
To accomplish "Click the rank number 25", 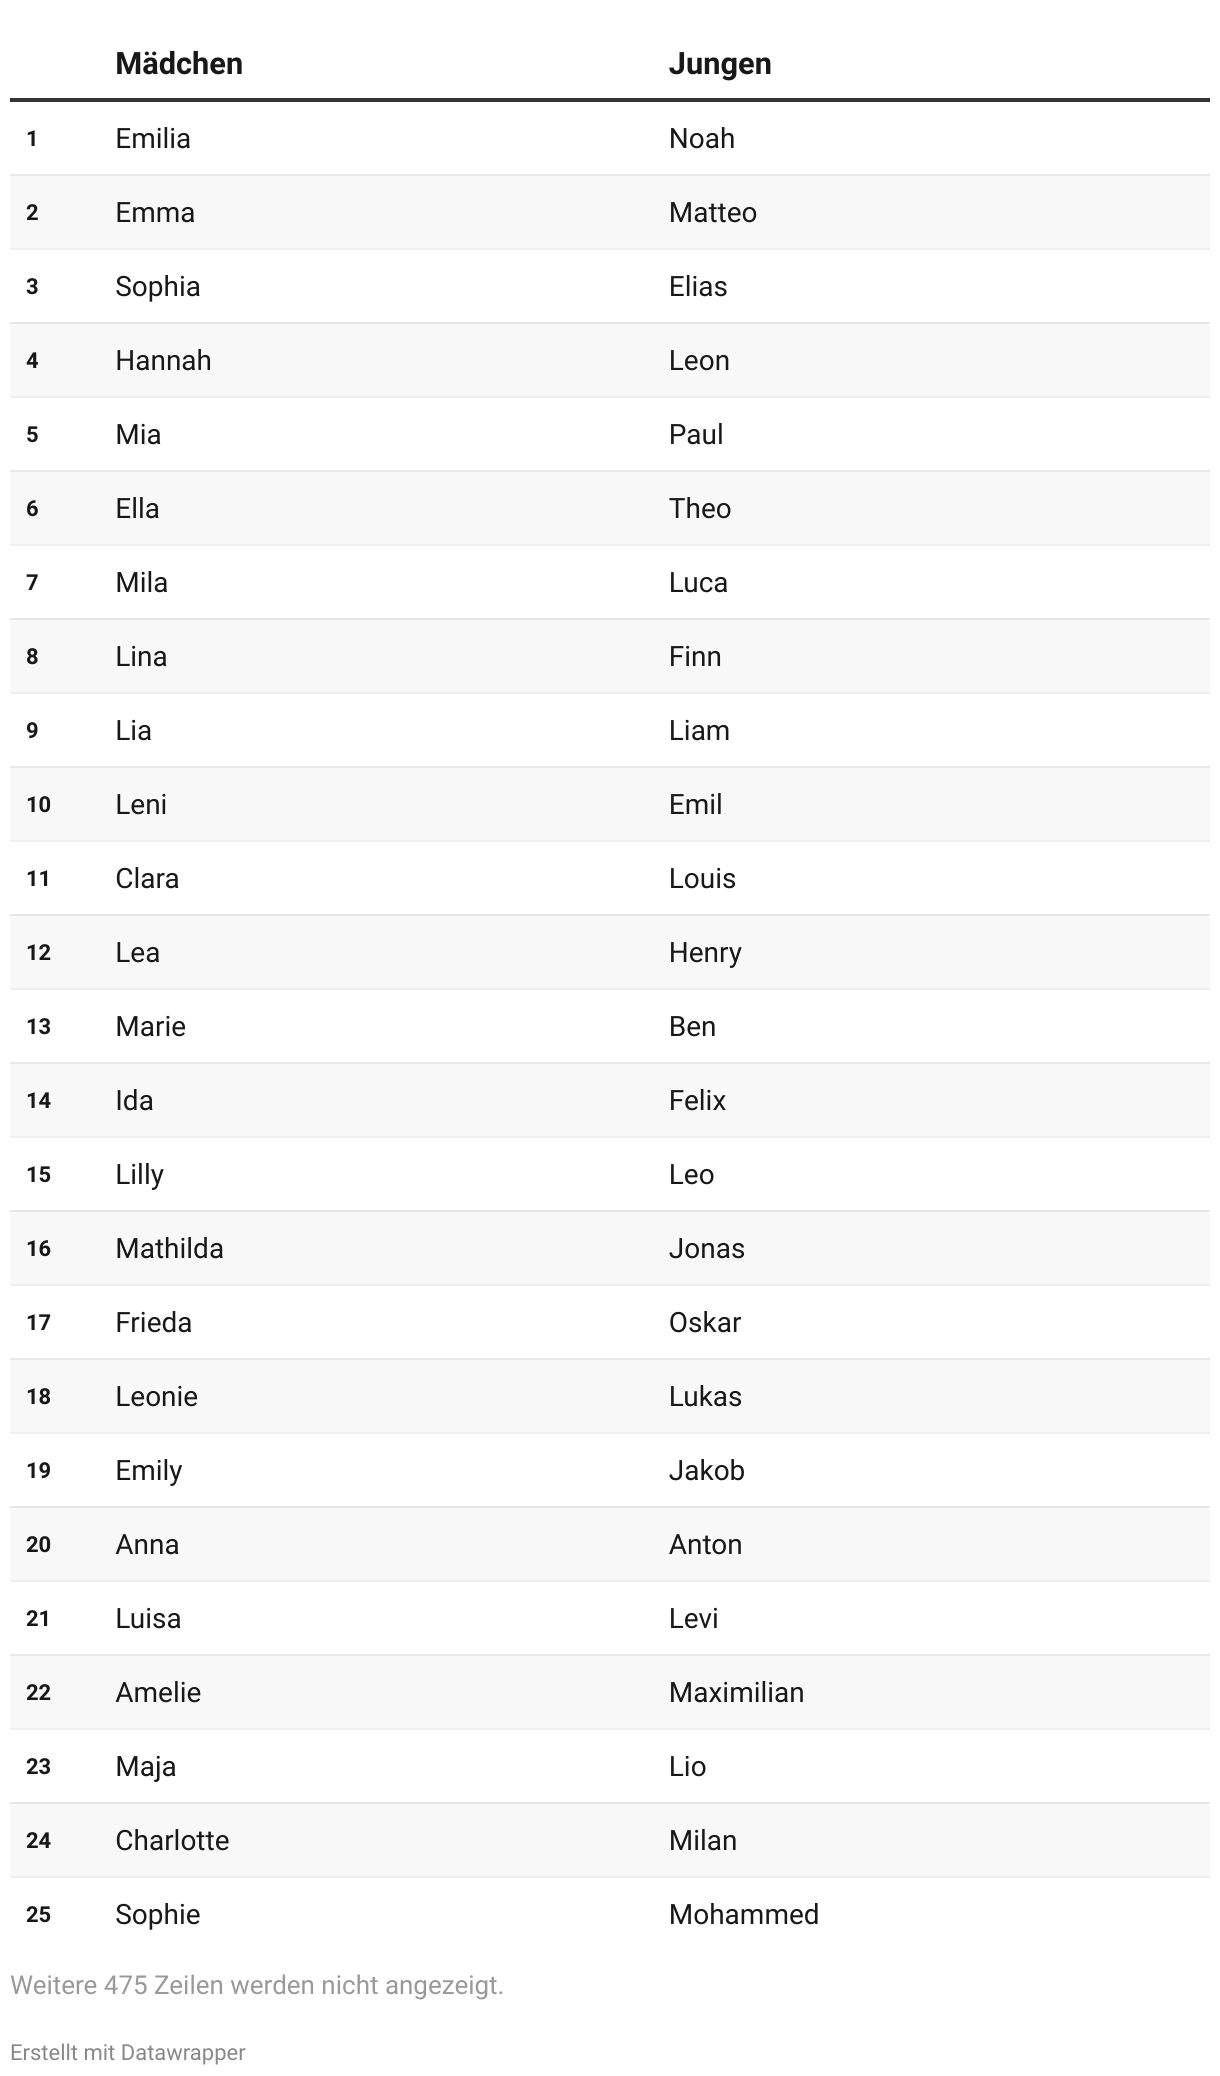I will [39, 1914].
